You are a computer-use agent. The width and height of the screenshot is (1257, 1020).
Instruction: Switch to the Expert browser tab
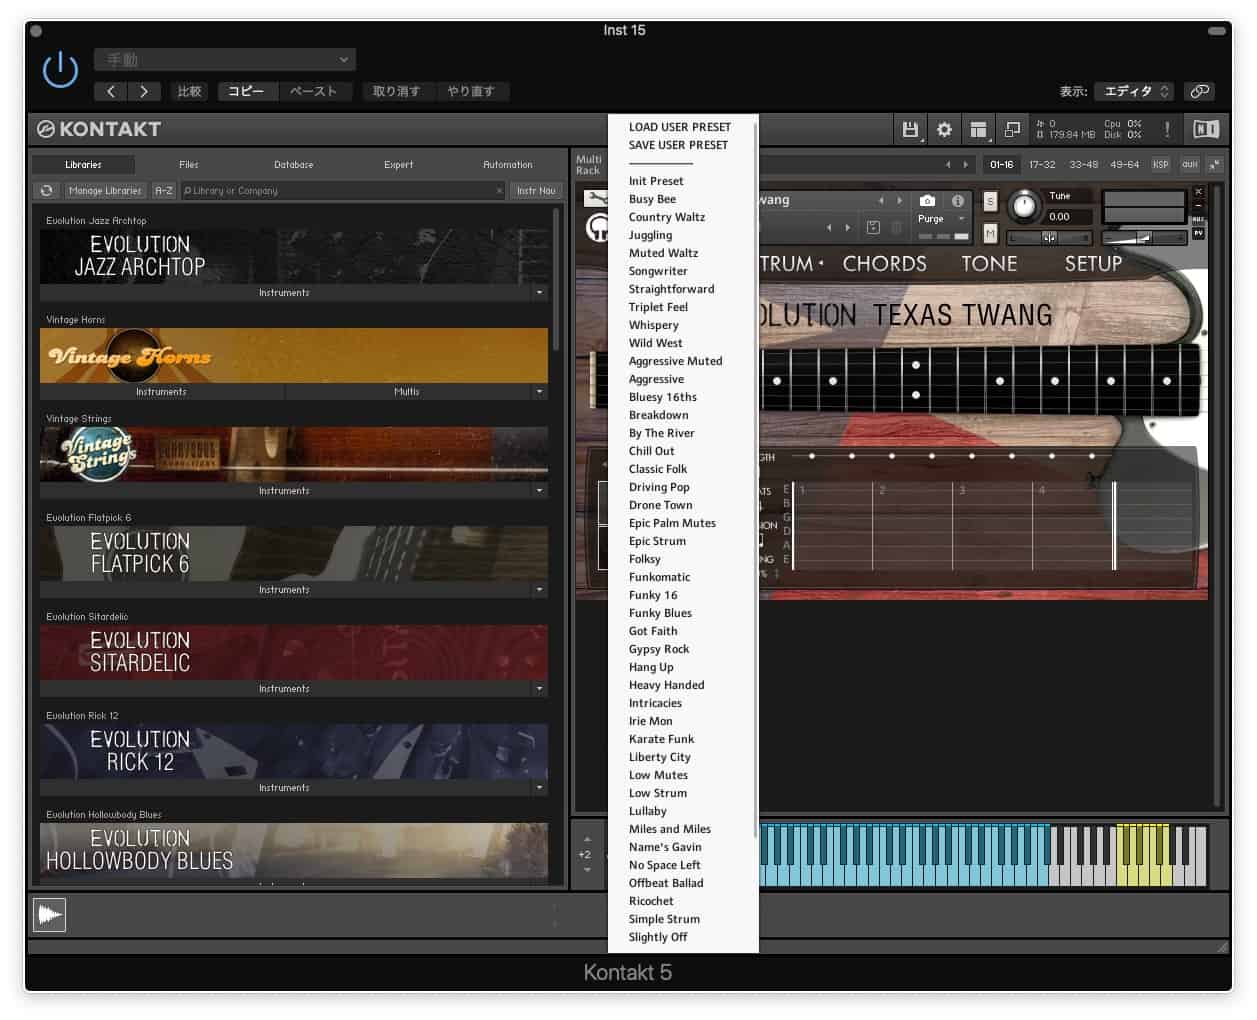pos(398,165)
